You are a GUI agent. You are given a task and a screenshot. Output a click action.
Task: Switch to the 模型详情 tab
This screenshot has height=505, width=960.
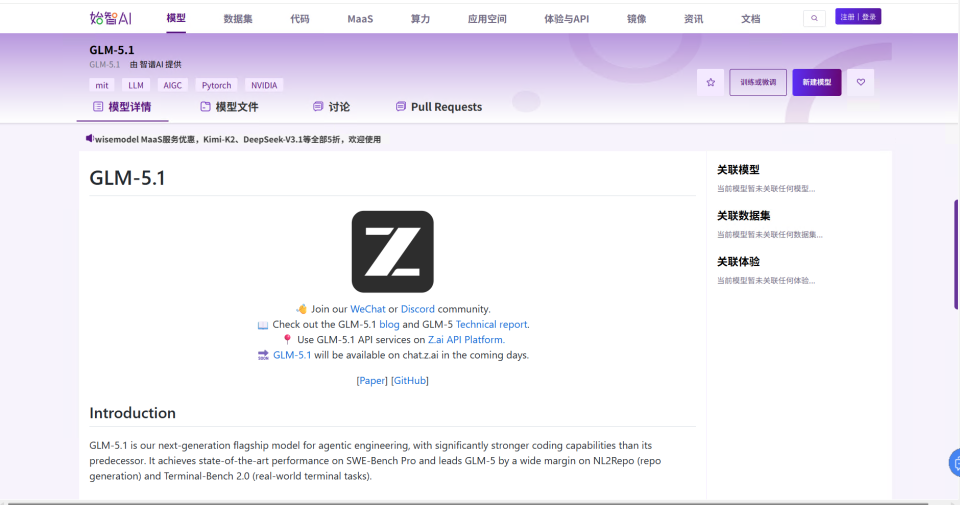122,107
